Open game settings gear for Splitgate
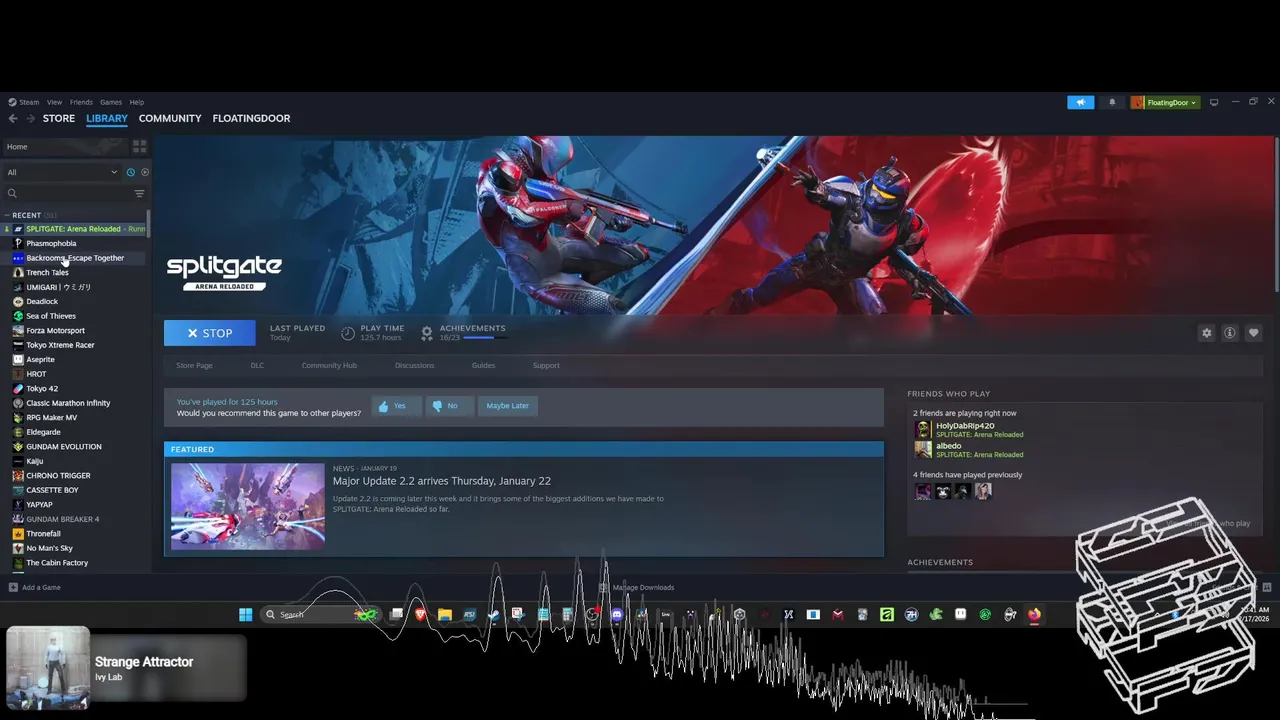The width and height of the screenshot is (1280, 720). tap(1206, 333)
